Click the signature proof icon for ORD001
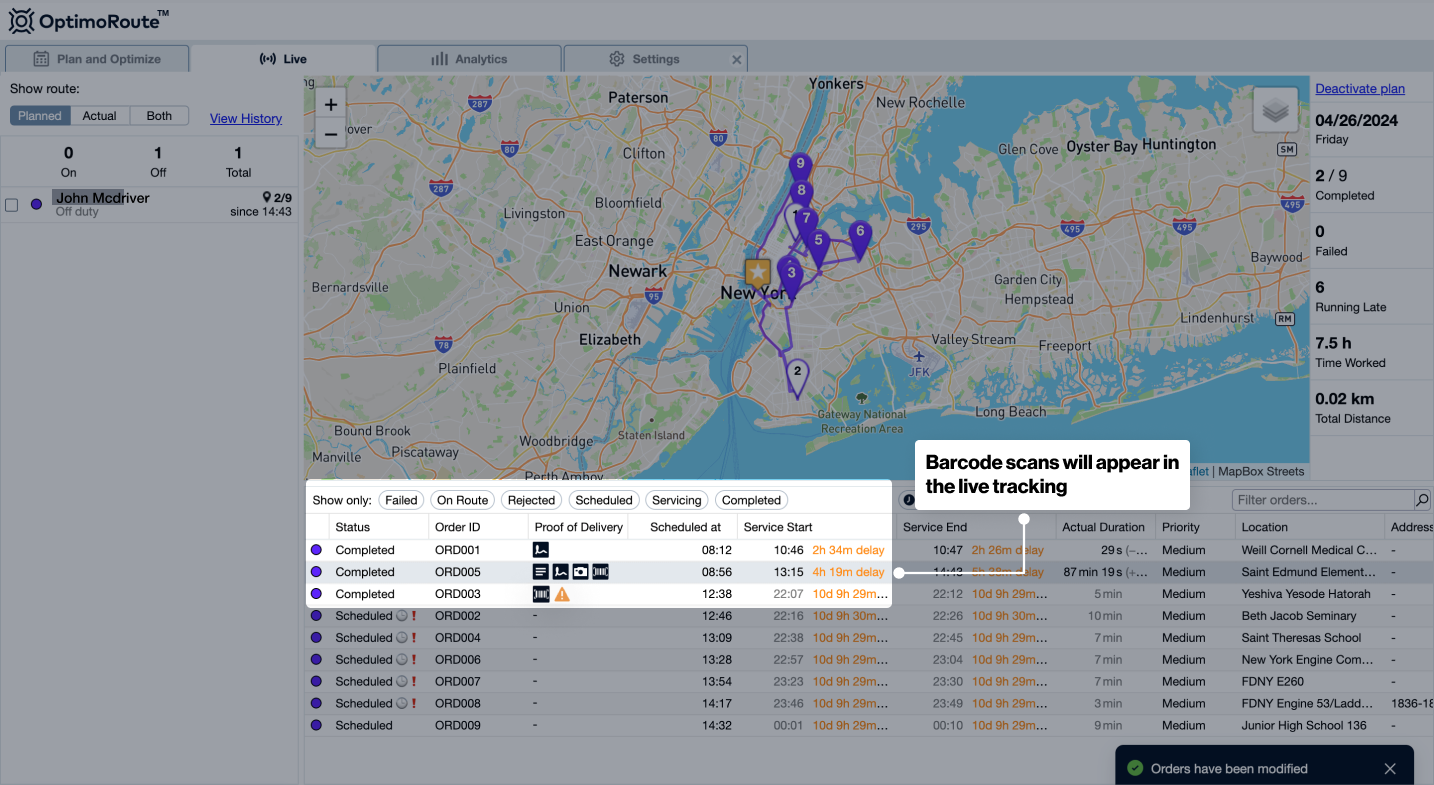The height and width of the screenshot is (785, 1434). (541, 549)
